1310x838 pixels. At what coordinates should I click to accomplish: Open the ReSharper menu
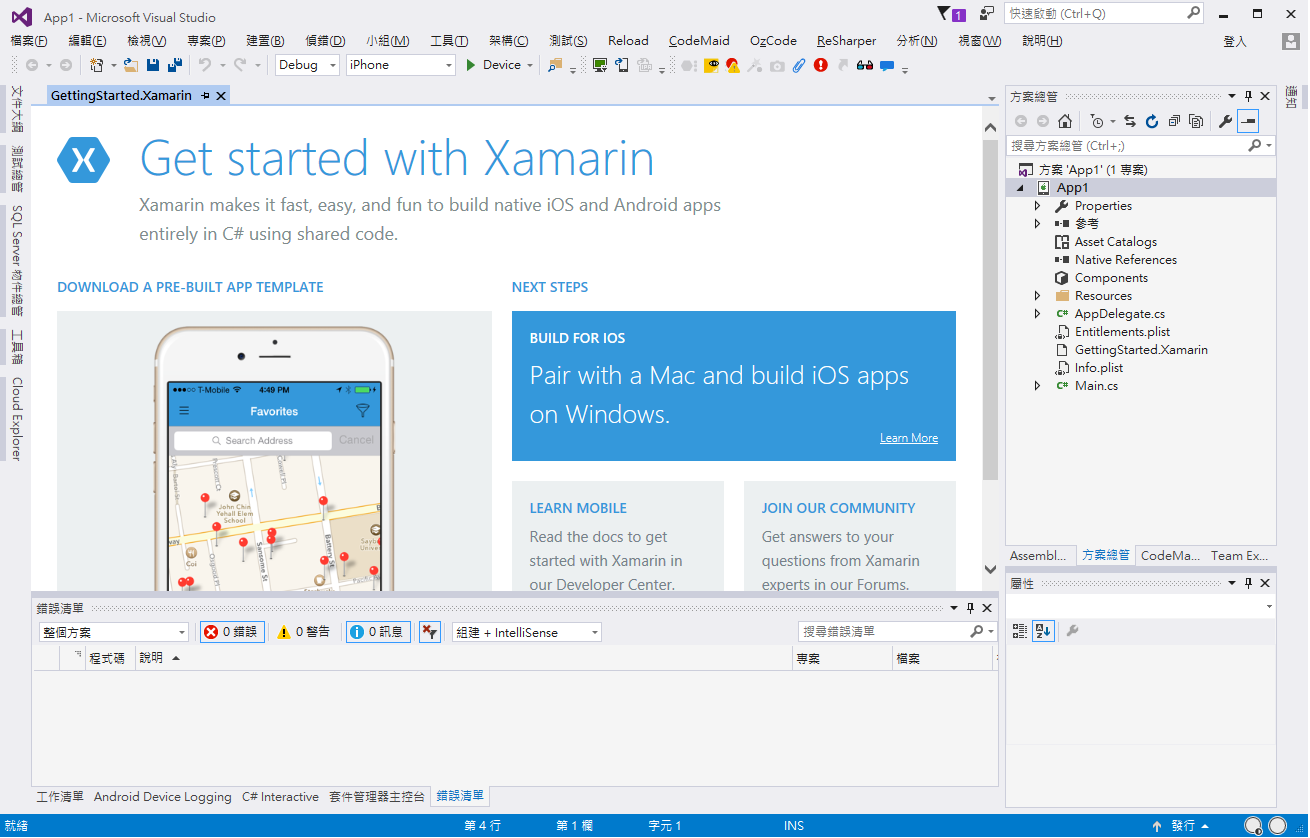click(846, 41)
